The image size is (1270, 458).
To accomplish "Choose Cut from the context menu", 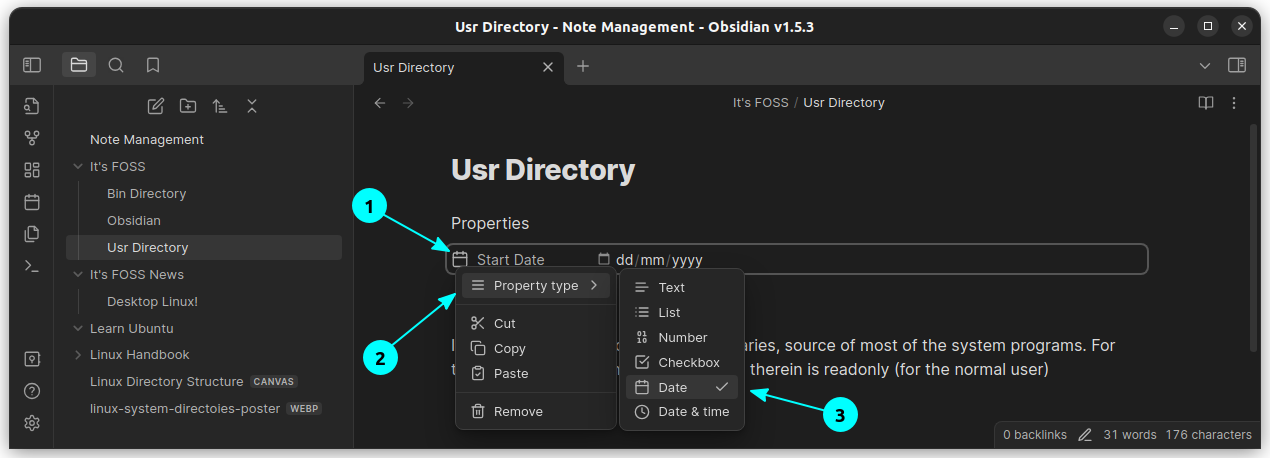I will [536, 324].
